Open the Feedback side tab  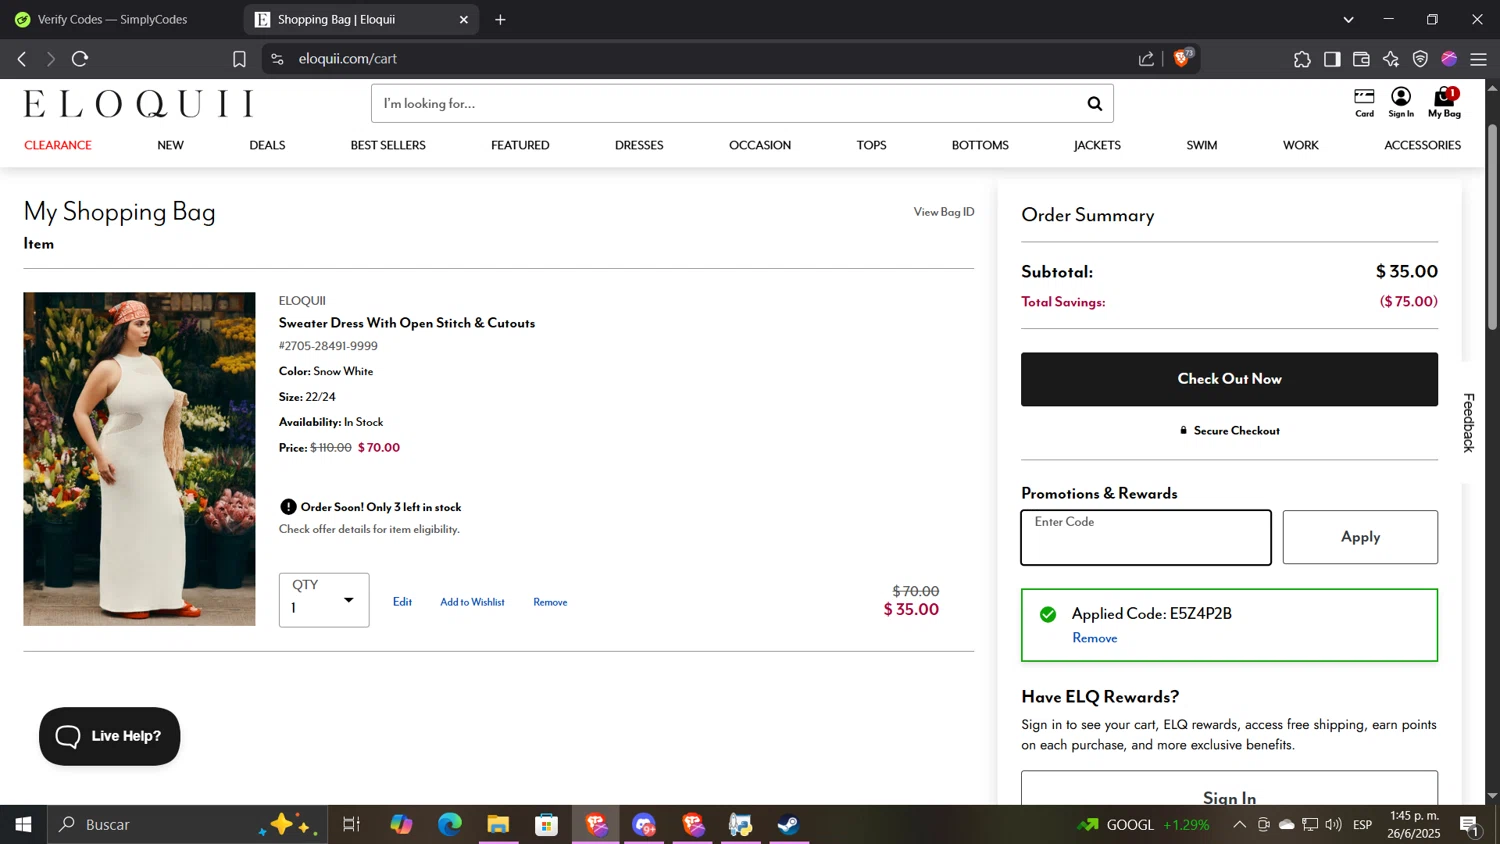coord(1468,422)
